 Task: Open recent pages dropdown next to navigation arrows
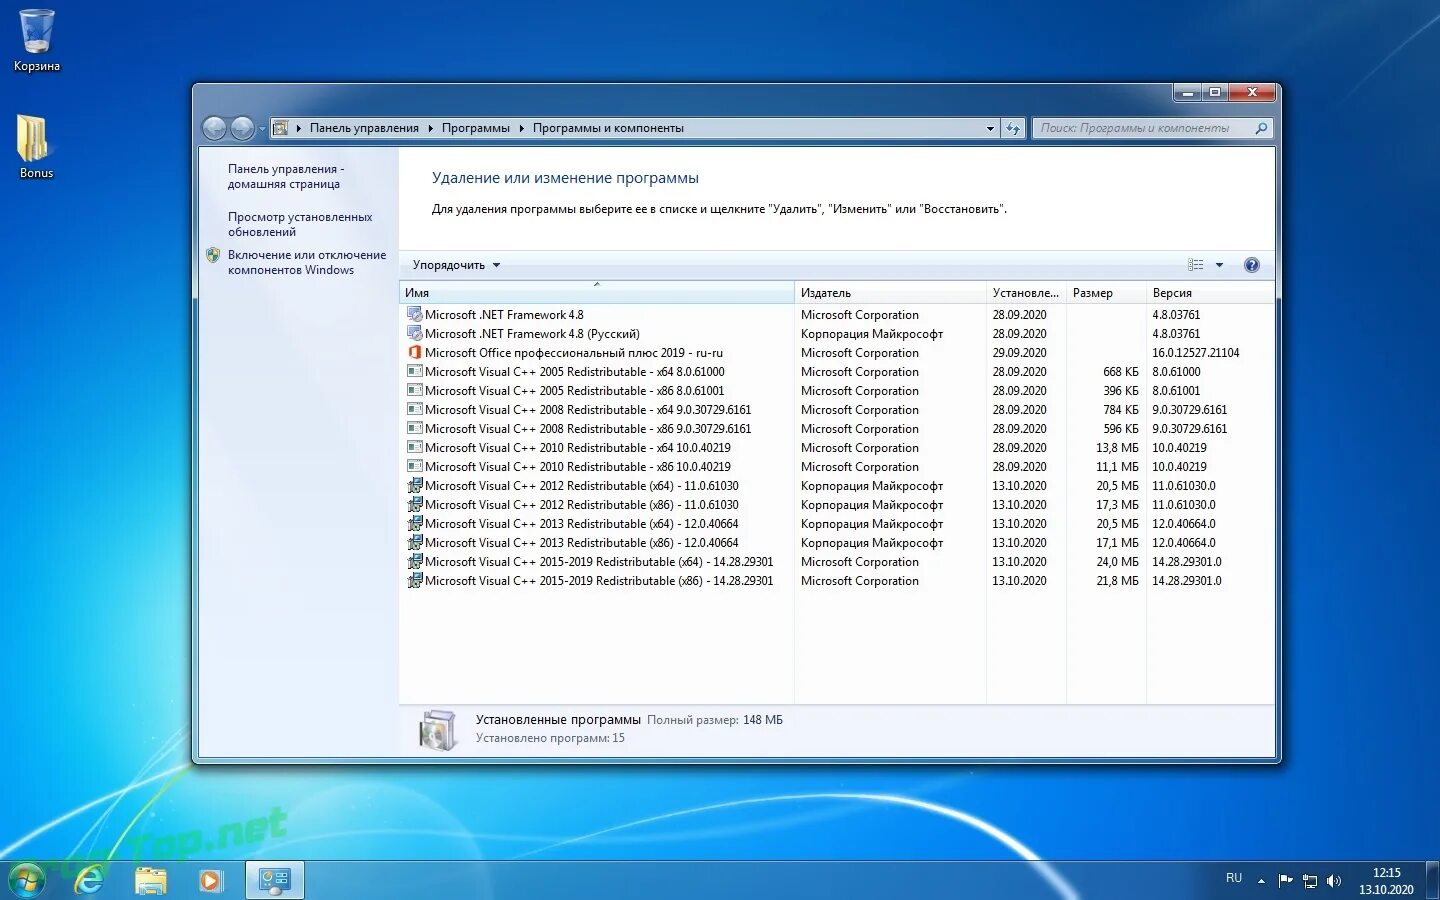pos(262,129)
